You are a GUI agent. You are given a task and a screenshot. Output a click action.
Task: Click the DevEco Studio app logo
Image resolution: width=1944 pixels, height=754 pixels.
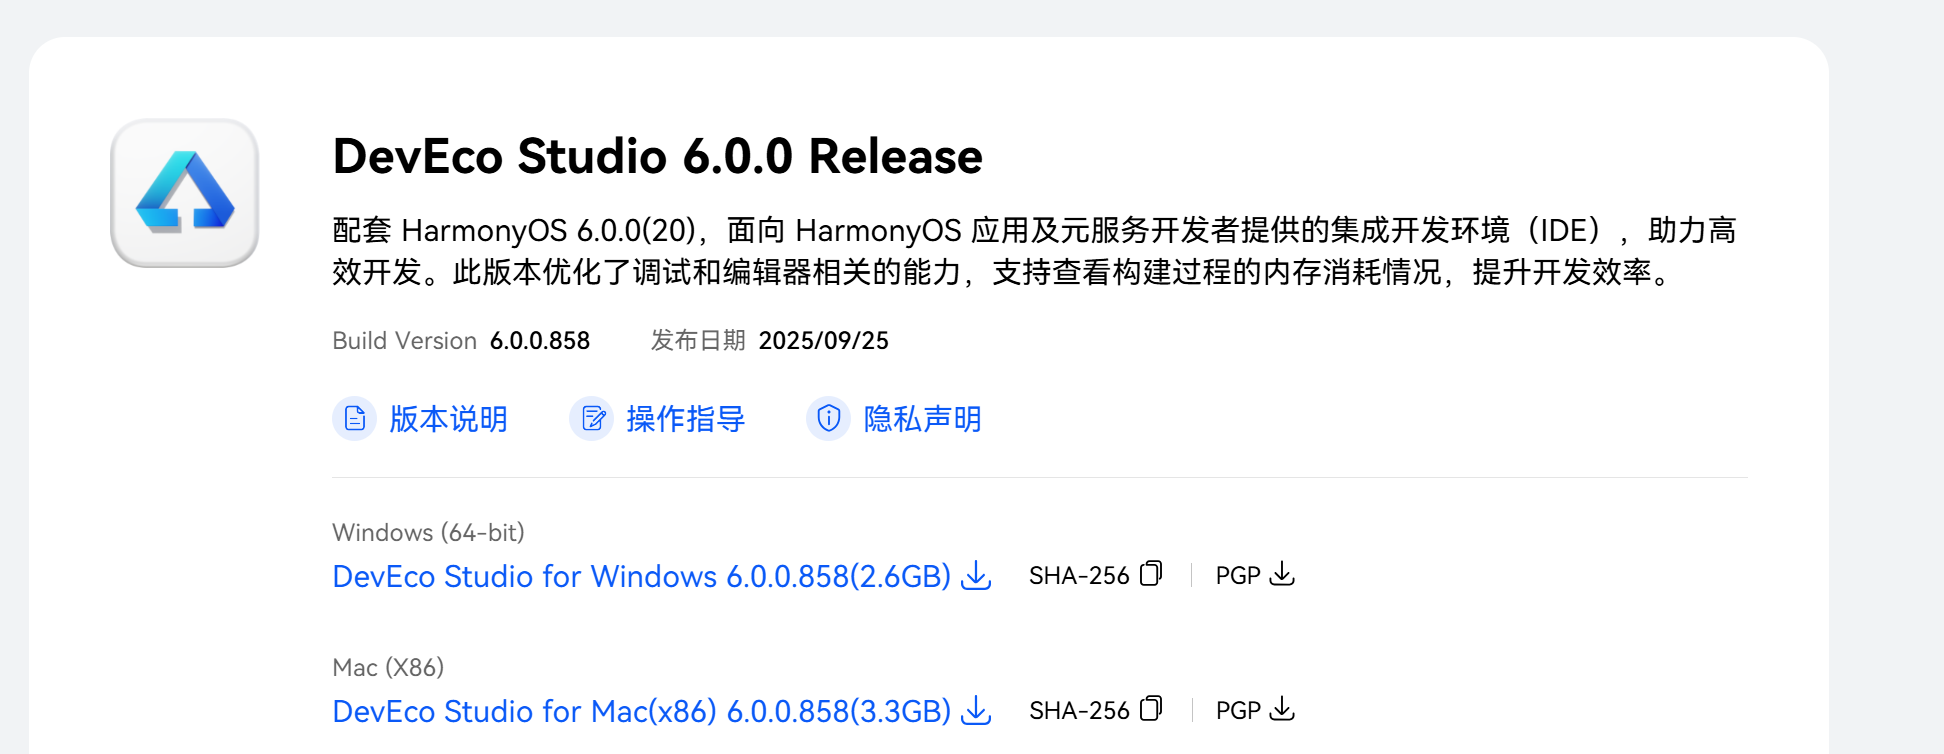coord(185,193)
